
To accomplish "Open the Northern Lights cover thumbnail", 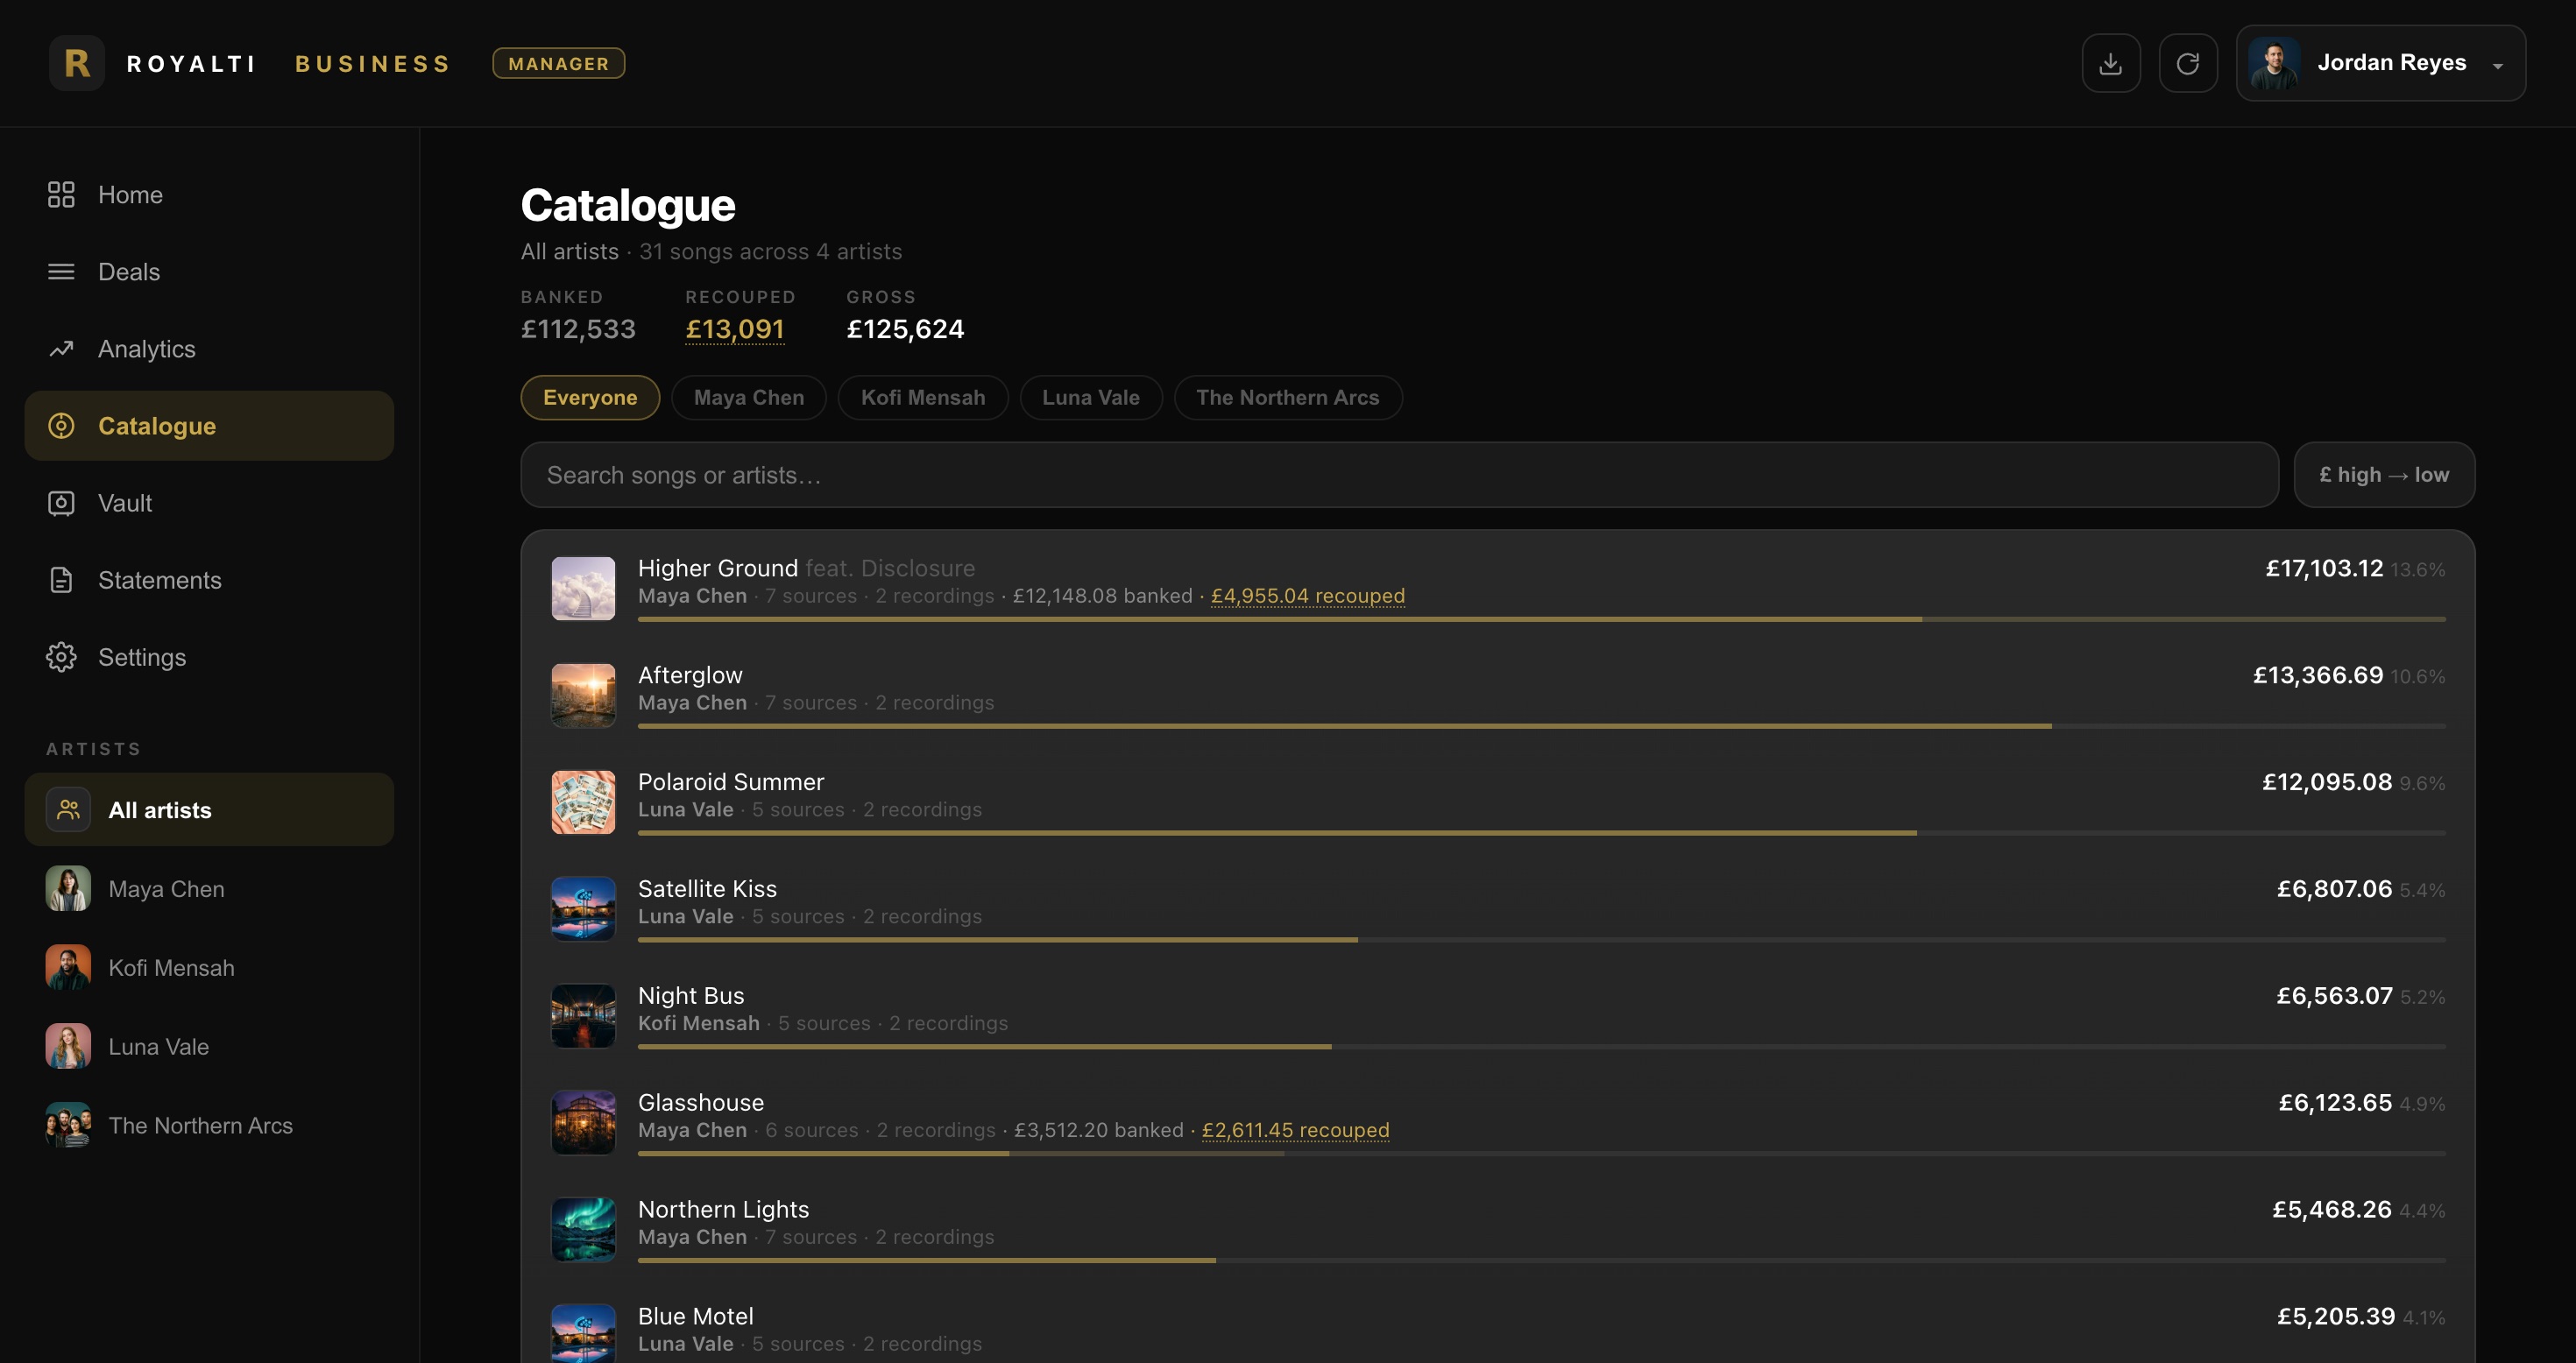I will [583, 1229].
